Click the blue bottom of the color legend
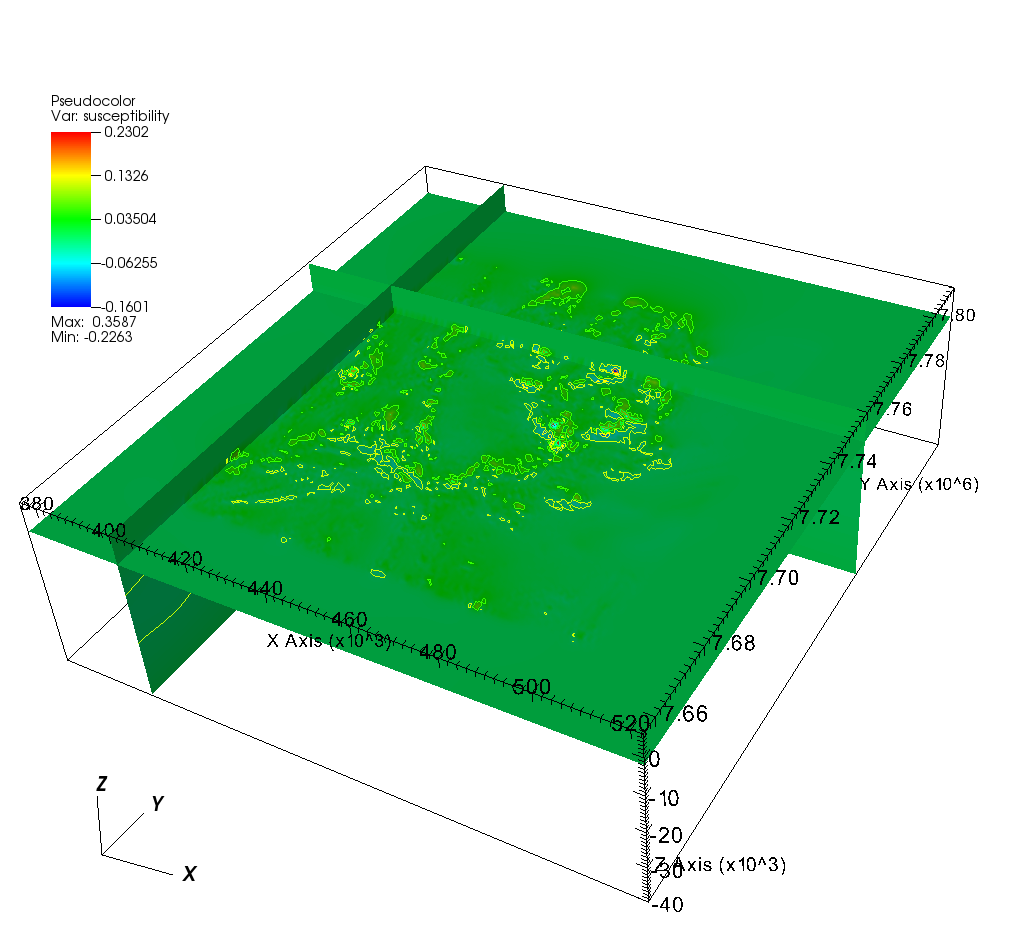Viewport: 1024px width, 950px height. click(x=71, y=299)
